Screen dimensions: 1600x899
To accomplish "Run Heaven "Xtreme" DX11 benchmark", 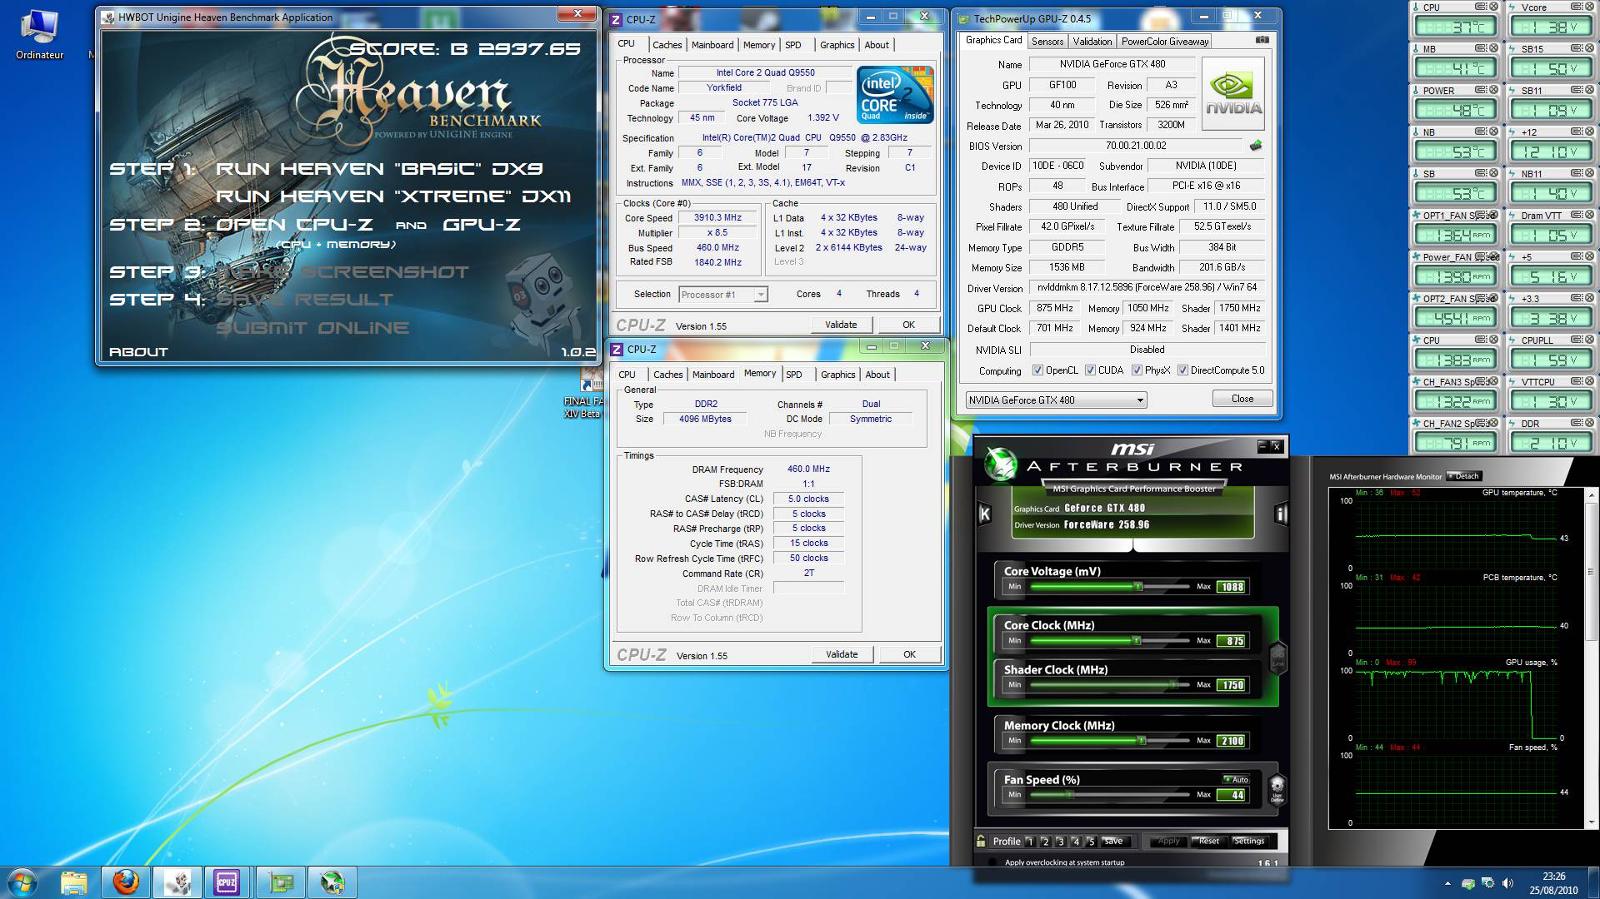I will (x=393, y=197).
